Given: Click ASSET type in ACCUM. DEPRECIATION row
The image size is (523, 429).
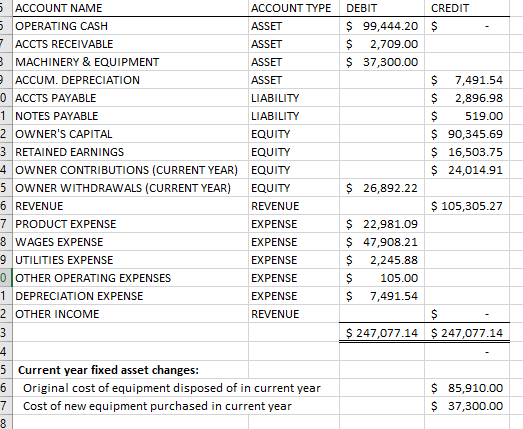Looking at the screenshot, I should click(x=294, y=80).
